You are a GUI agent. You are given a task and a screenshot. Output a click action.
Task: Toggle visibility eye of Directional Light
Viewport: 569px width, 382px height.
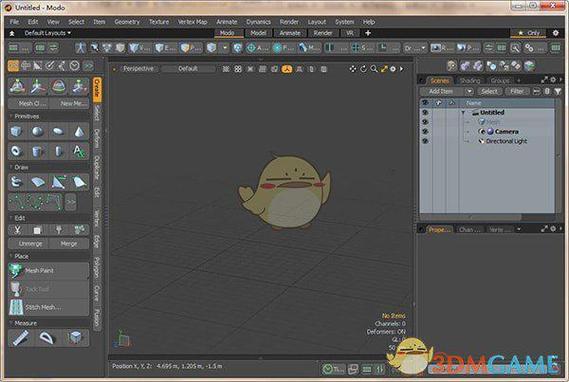425,141
